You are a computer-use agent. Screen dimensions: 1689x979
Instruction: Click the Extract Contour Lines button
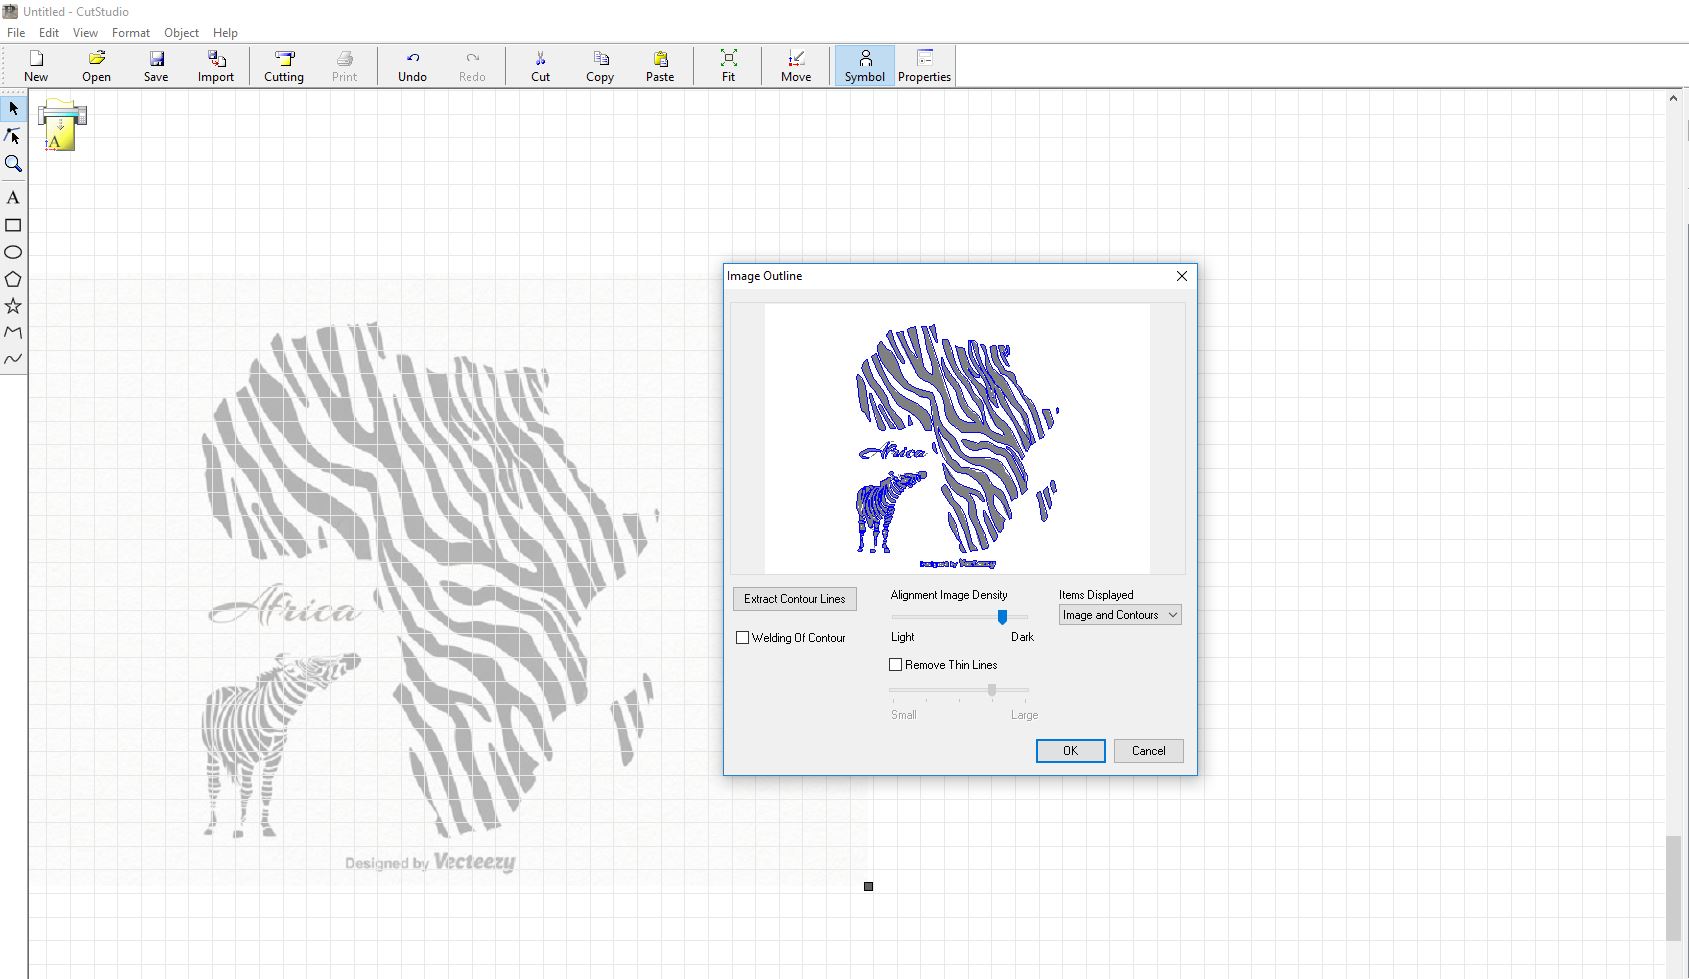tap(795, 599)
